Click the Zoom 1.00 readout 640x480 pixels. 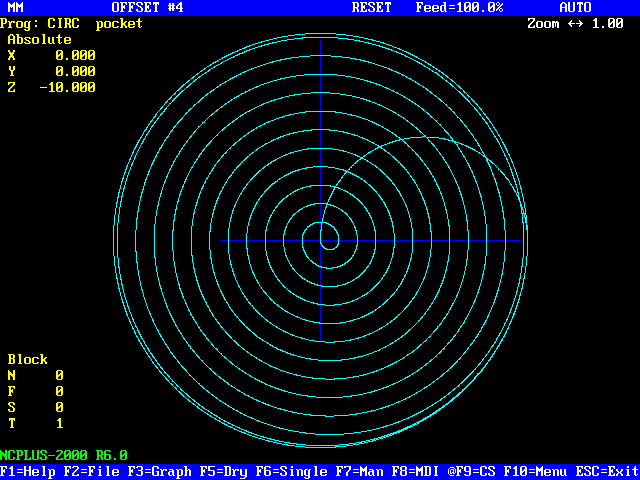(576, 24)
